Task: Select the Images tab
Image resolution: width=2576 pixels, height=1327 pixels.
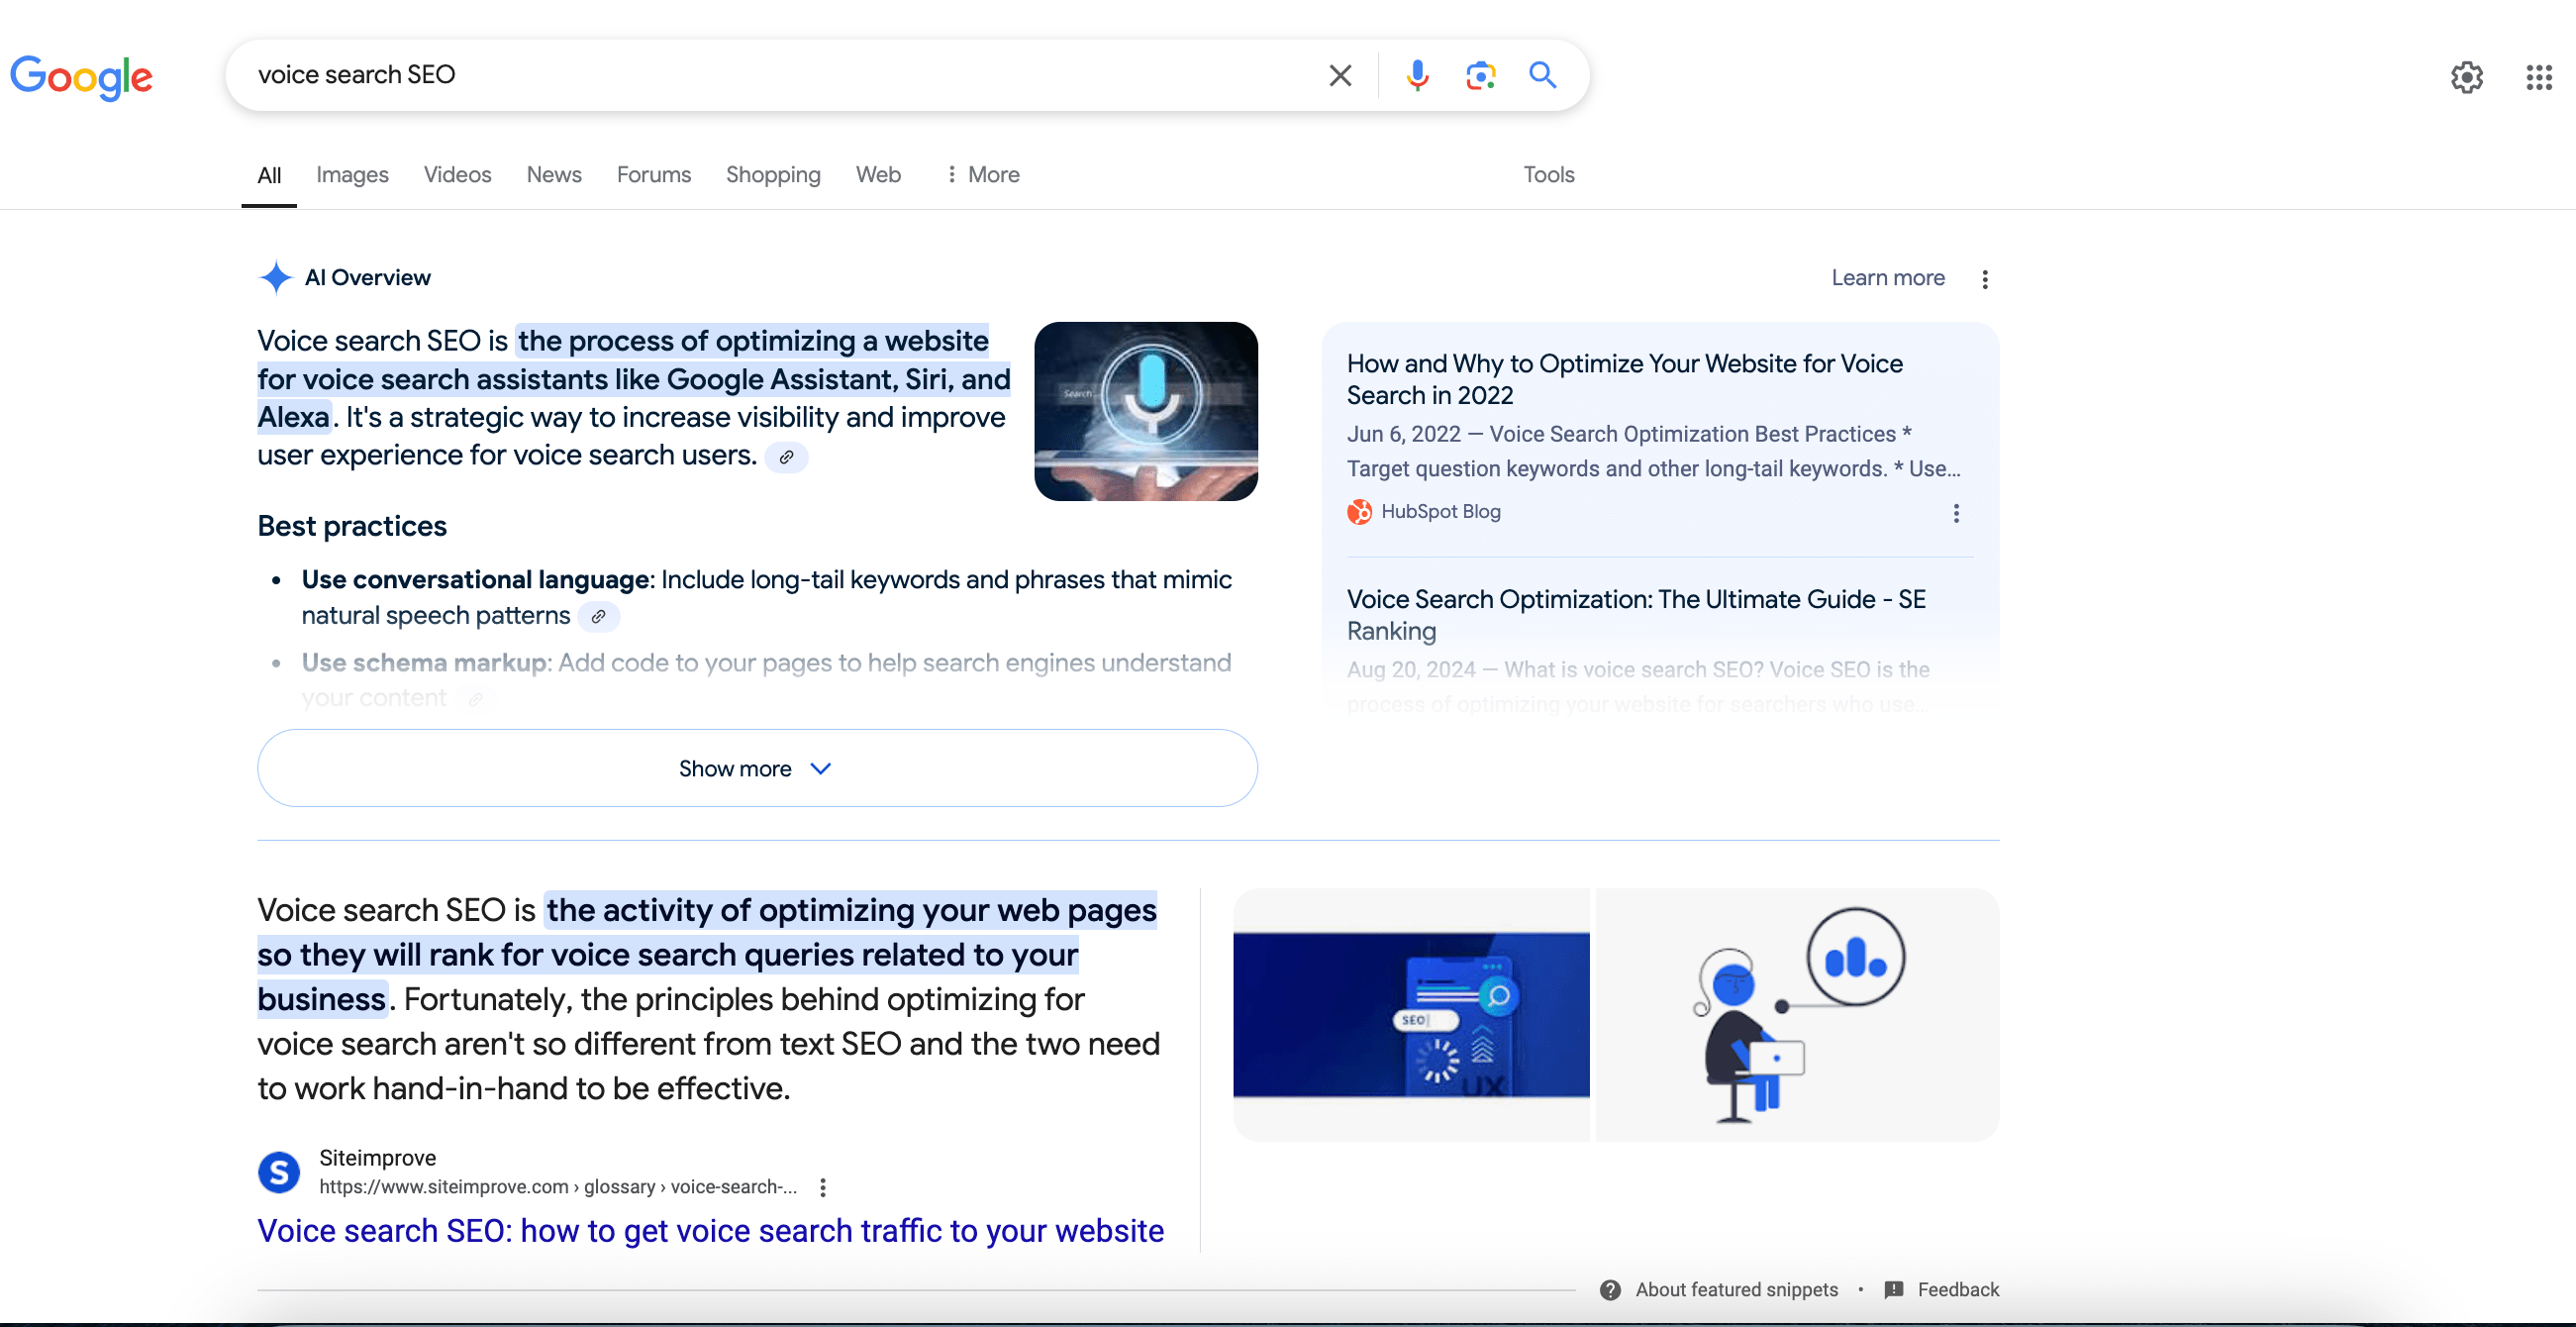Action: [351, 174]
